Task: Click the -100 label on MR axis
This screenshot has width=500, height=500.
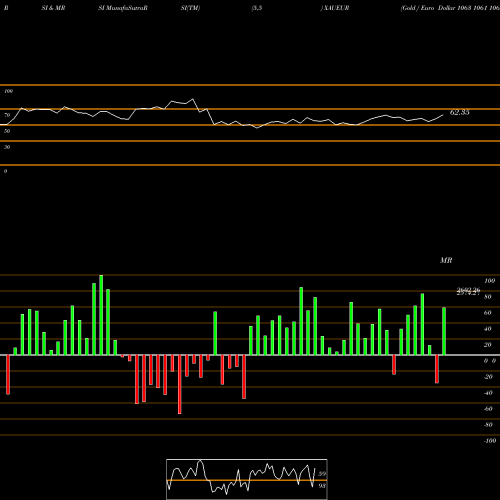Action: 490,441
